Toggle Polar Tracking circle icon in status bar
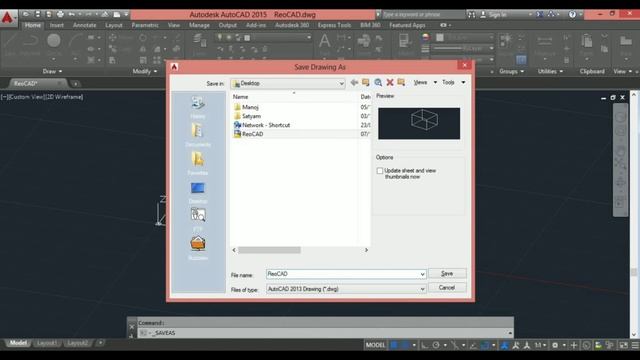This screenshot has width=640, height=360. pos(436,345)
